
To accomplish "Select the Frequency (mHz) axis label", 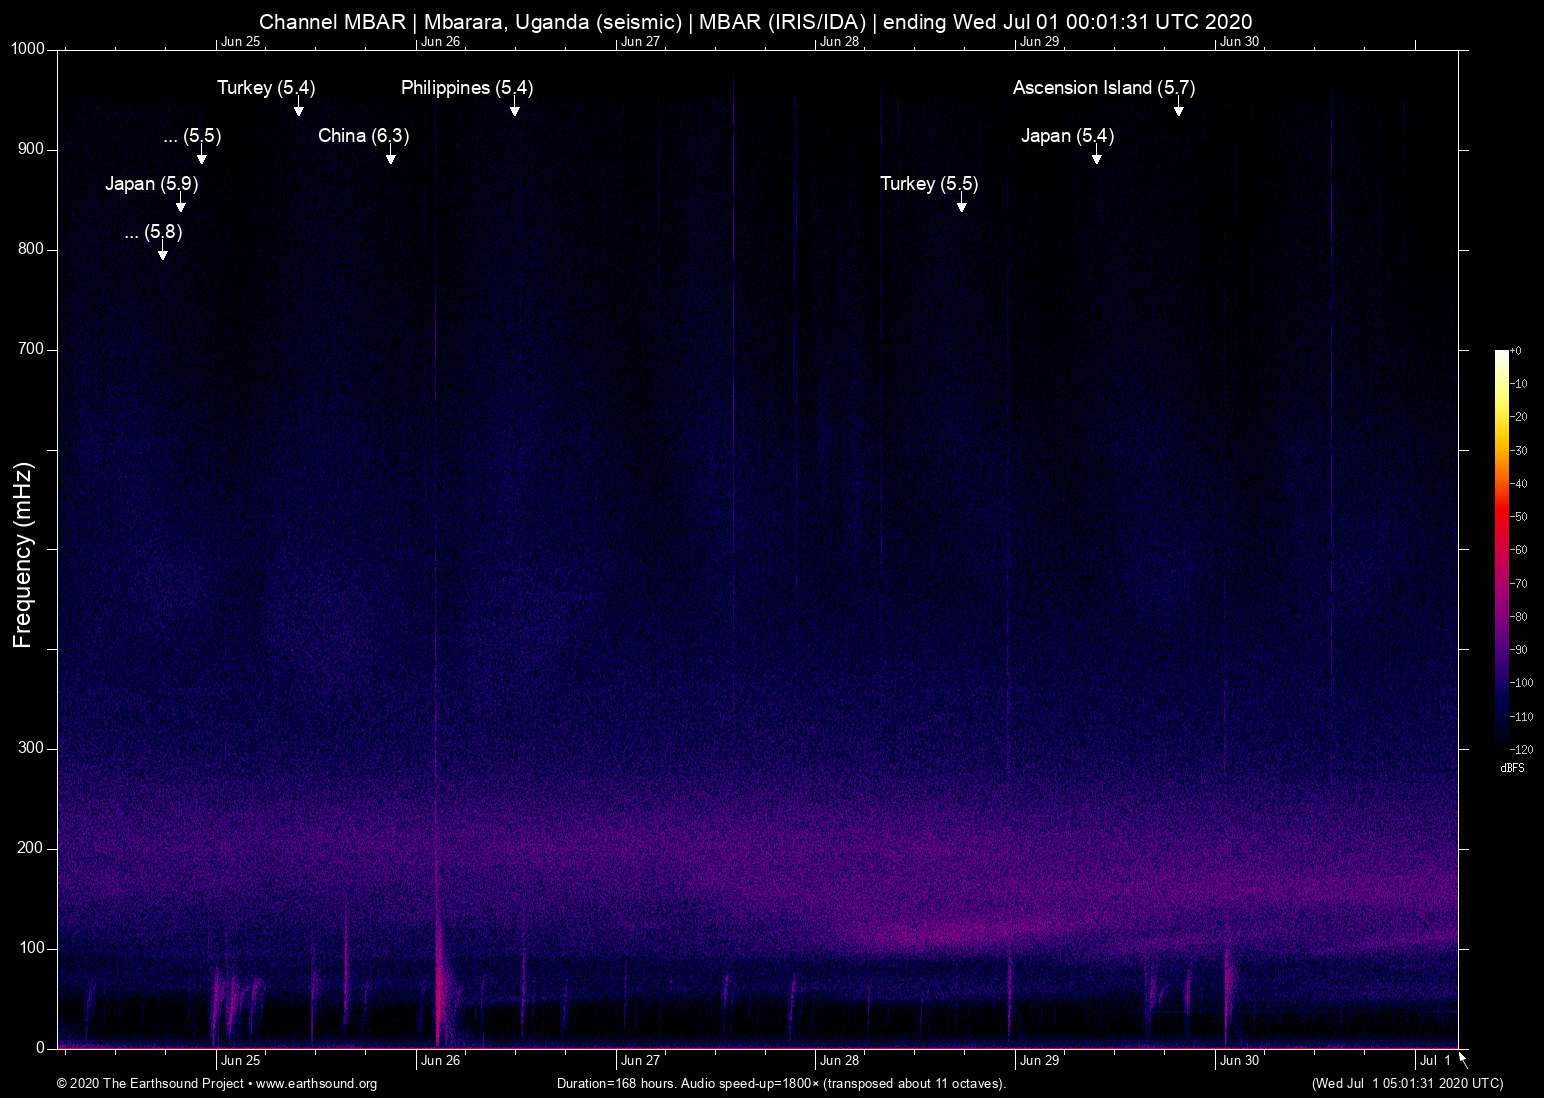I will pyautogui.click(x=22, y=548).
